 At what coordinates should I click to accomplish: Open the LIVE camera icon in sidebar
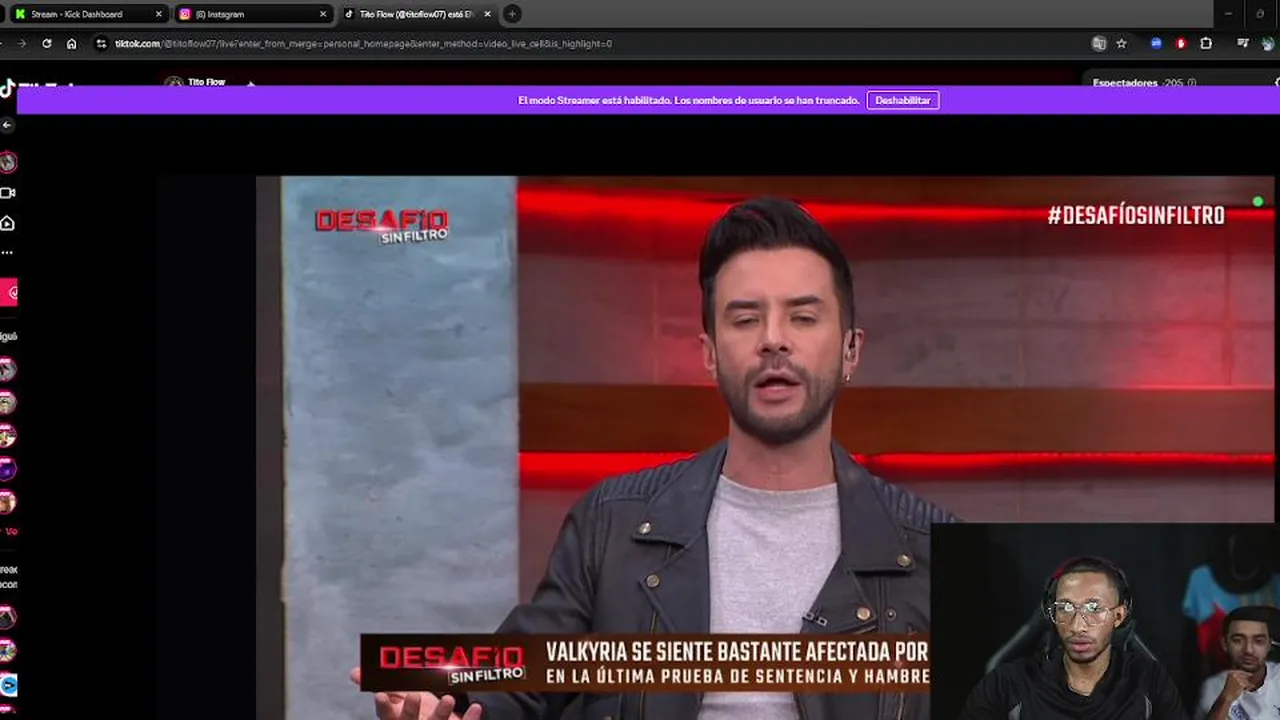(7, 193)
